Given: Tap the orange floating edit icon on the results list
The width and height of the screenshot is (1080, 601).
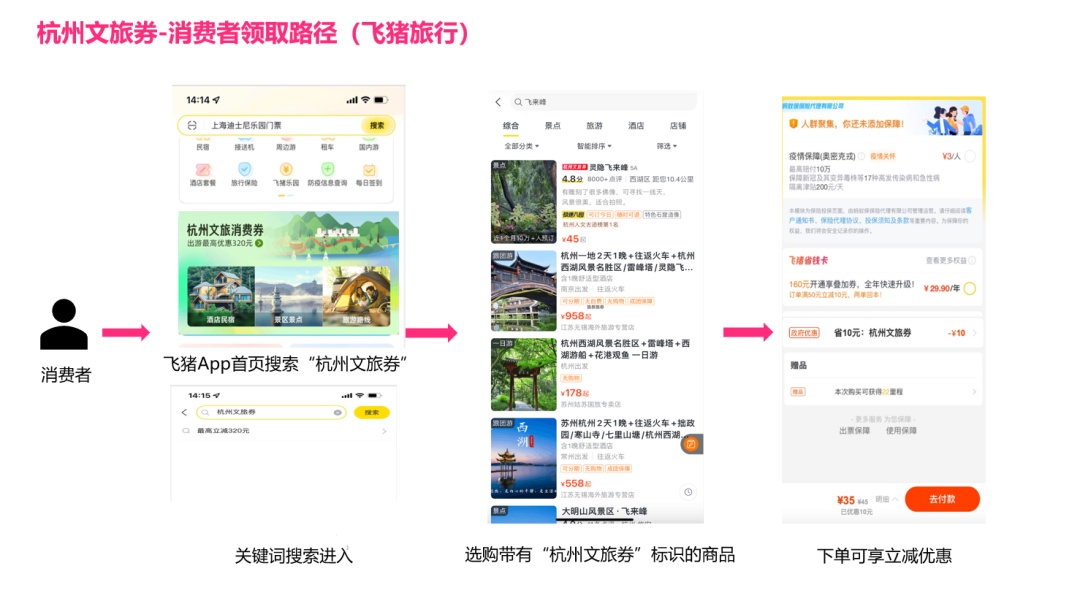Looking at the screenshot, I should tap(691, 445).
